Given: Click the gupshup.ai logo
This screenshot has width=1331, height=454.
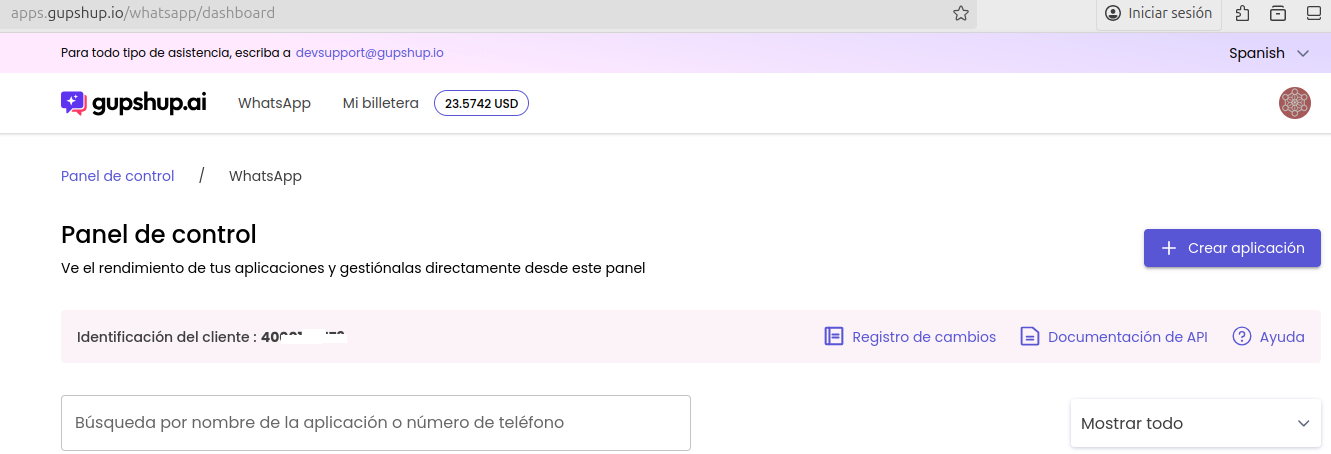Looking at the screenshot, I should [x=134, y=103].
